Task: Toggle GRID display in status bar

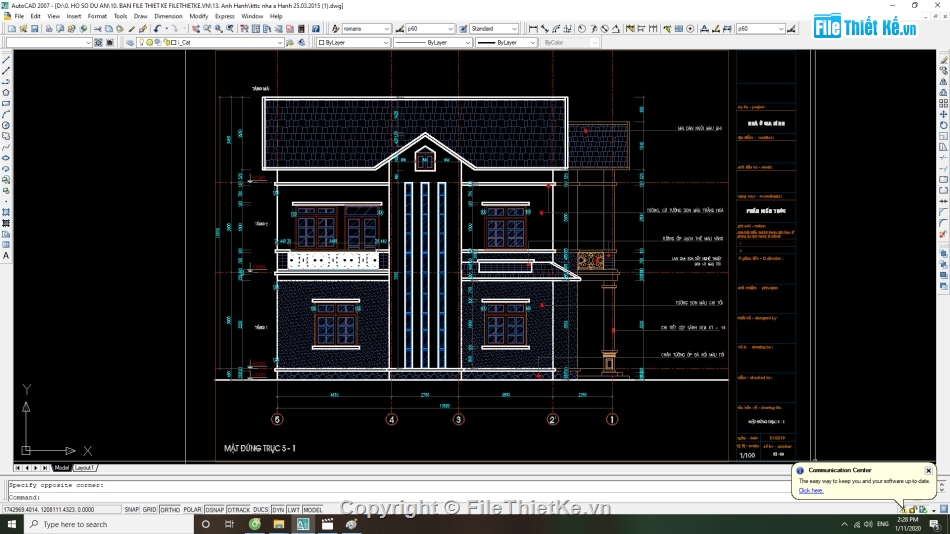Action: point(149,510)
